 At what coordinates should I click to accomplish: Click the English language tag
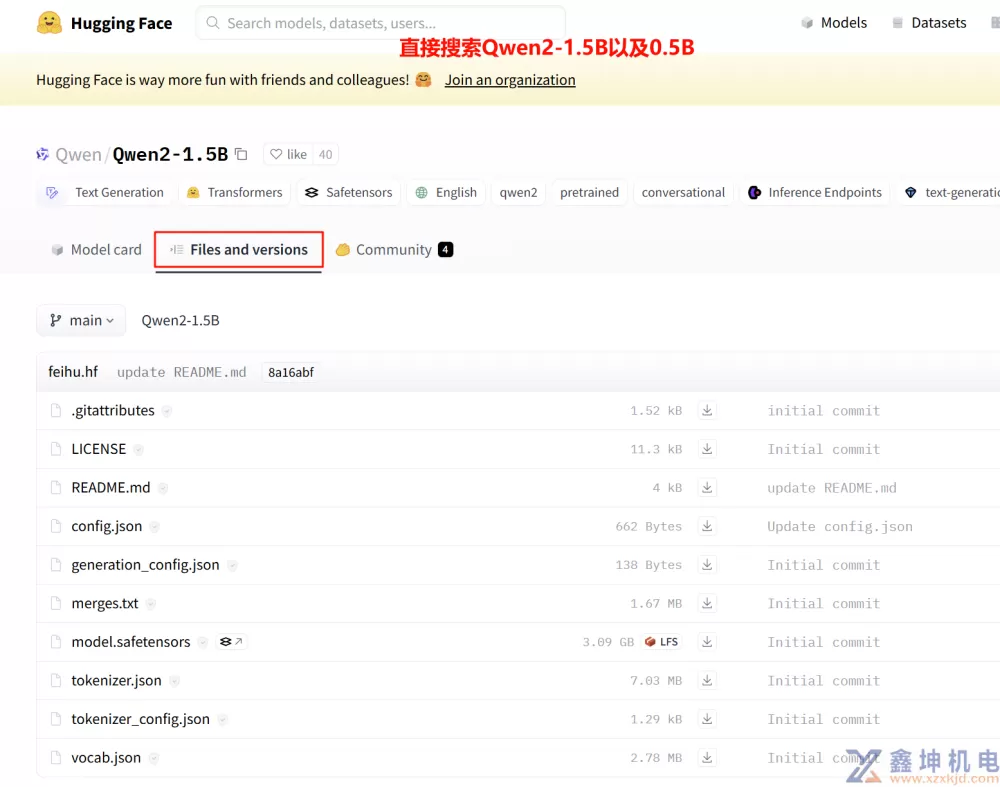coord(446,193)
